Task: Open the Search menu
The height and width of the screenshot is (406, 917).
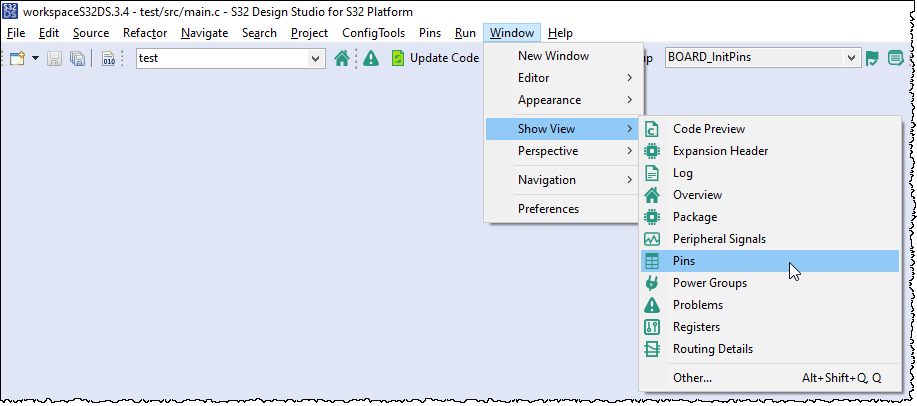Action: point(259,33)
